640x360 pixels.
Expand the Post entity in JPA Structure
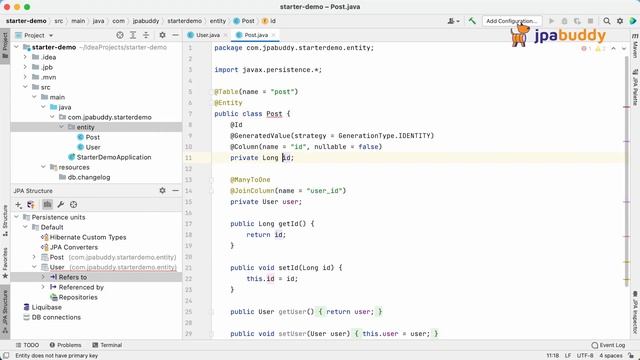pos(34,257)
